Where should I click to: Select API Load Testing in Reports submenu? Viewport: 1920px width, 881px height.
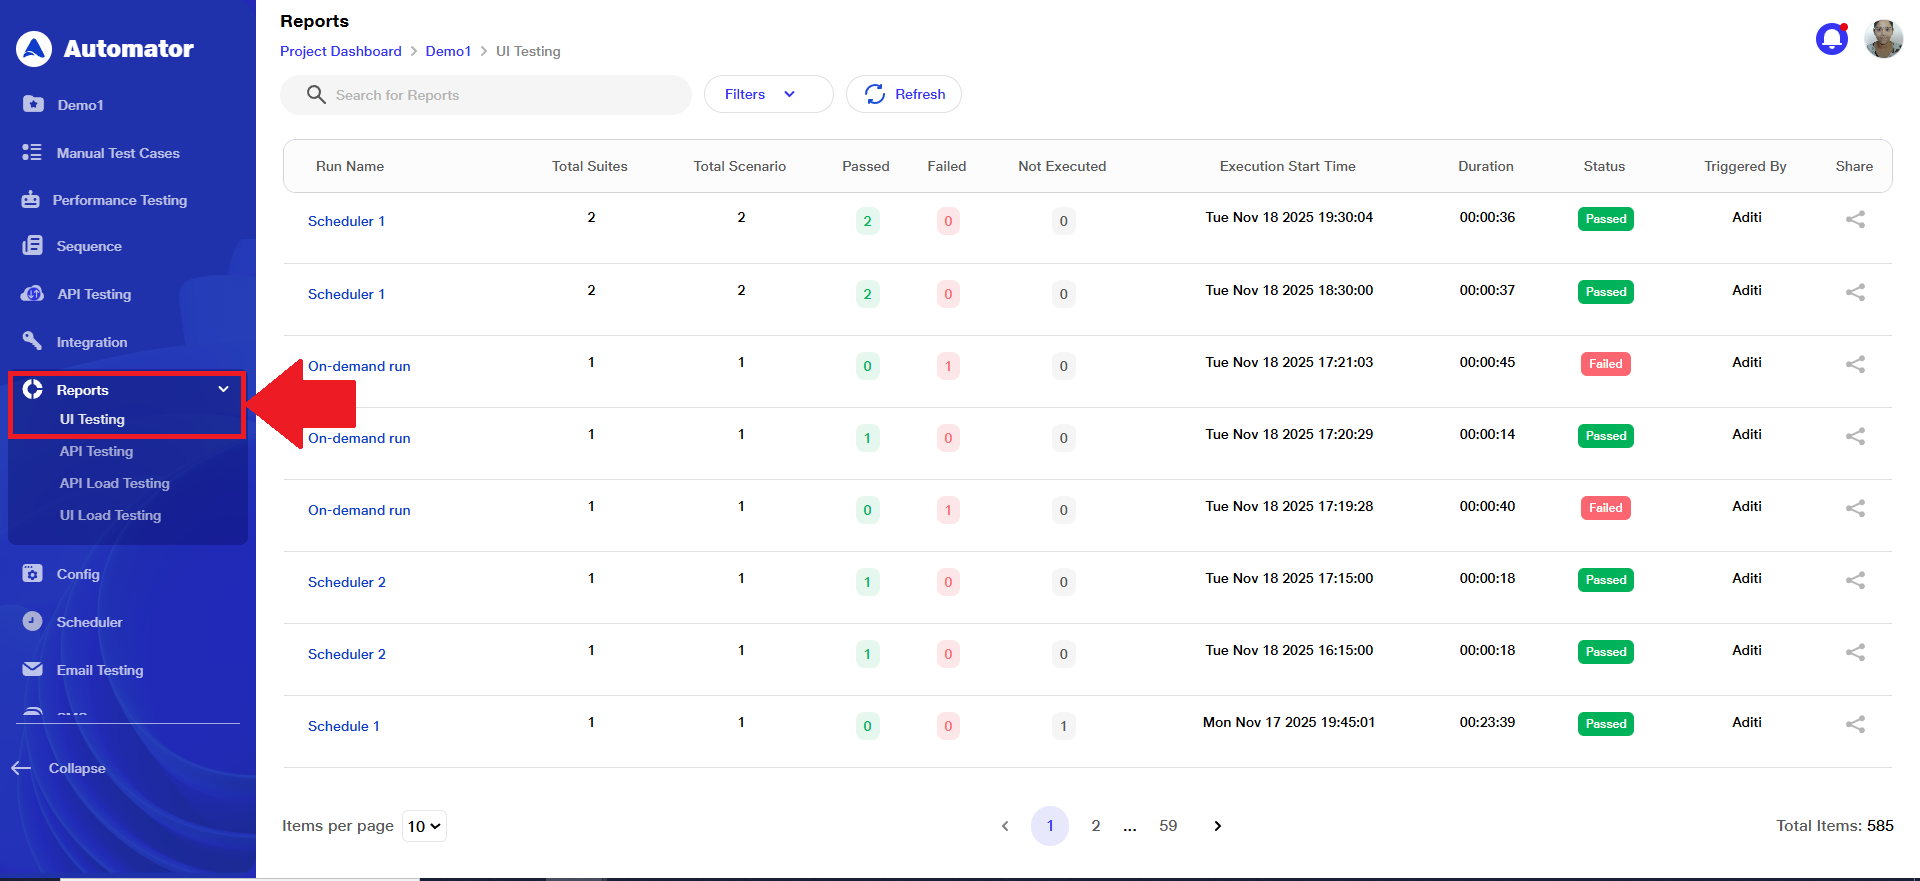coord(114,483)
